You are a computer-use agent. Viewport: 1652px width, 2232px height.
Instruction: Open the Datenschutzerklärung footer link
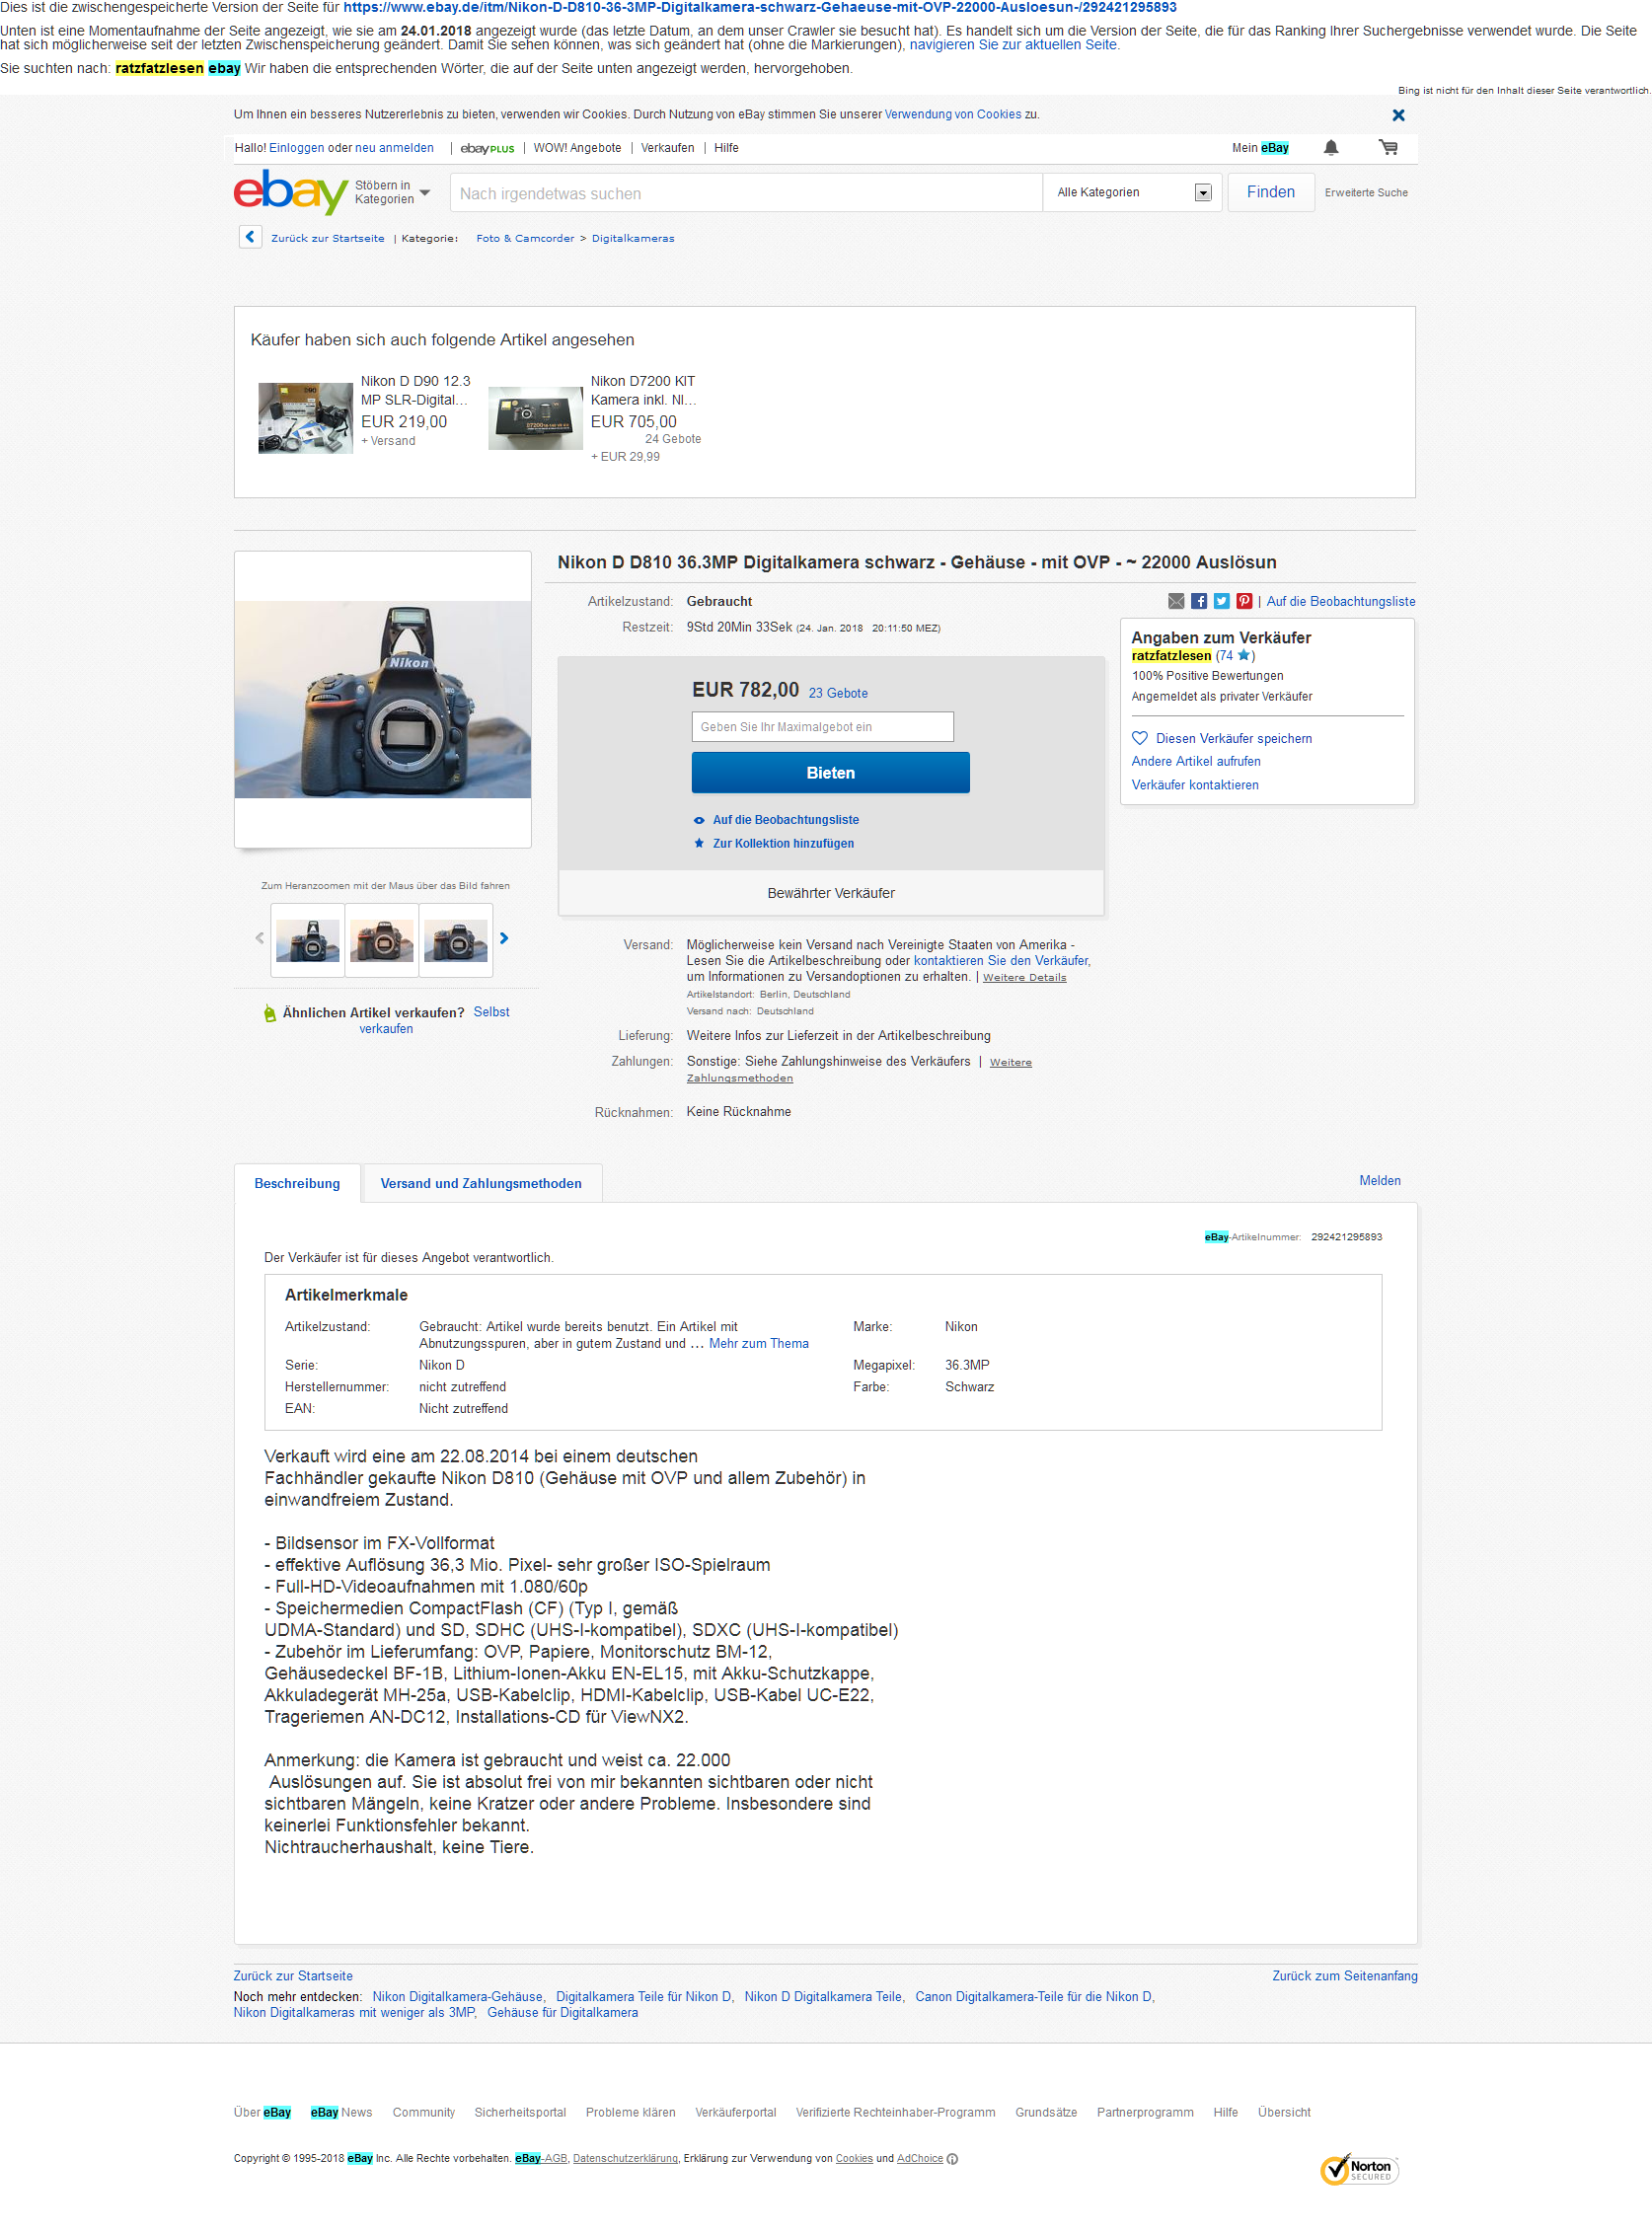click(x=625, y=2158)
